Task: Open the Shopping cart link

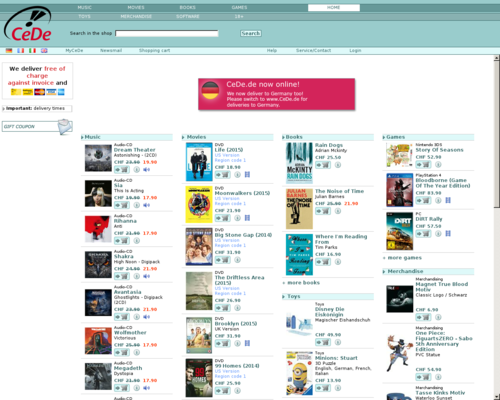Action: (154, 50)
